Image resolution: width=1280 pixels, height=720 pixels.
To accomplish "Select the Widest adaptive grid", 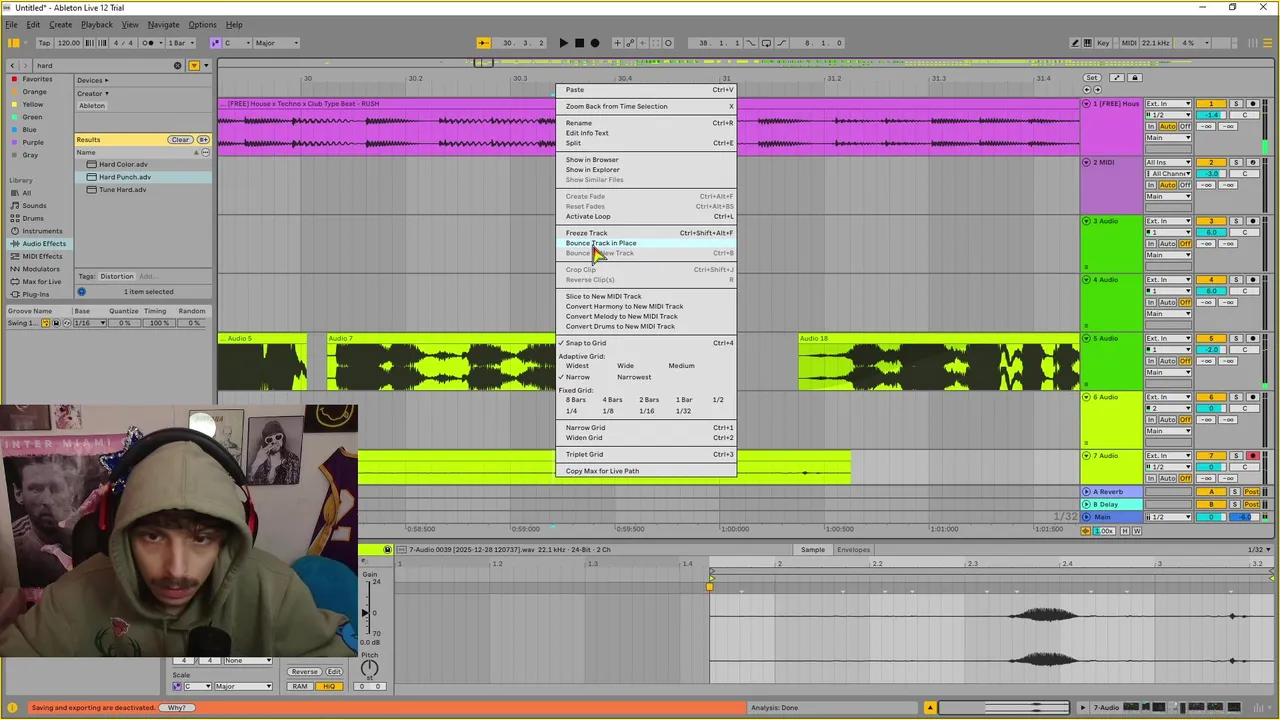I will click(x=577, y=366).
